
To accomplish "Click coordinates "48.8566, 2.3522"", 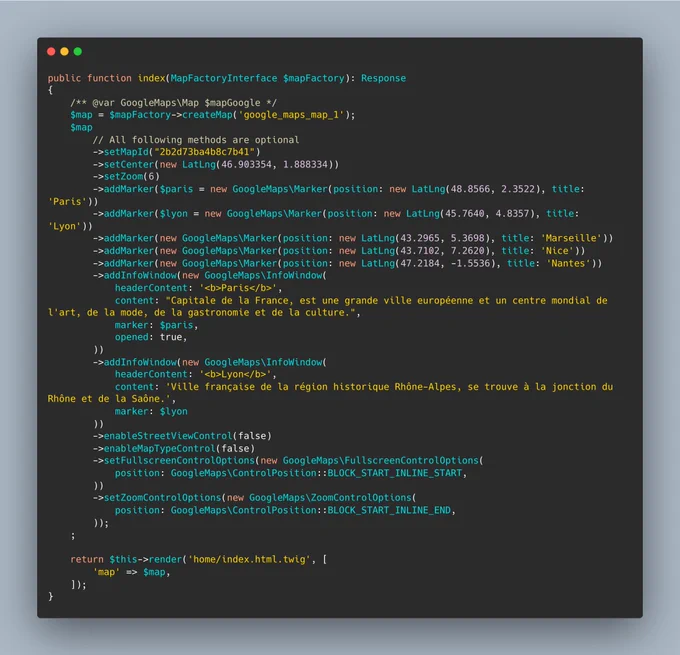I will (493, 189).
